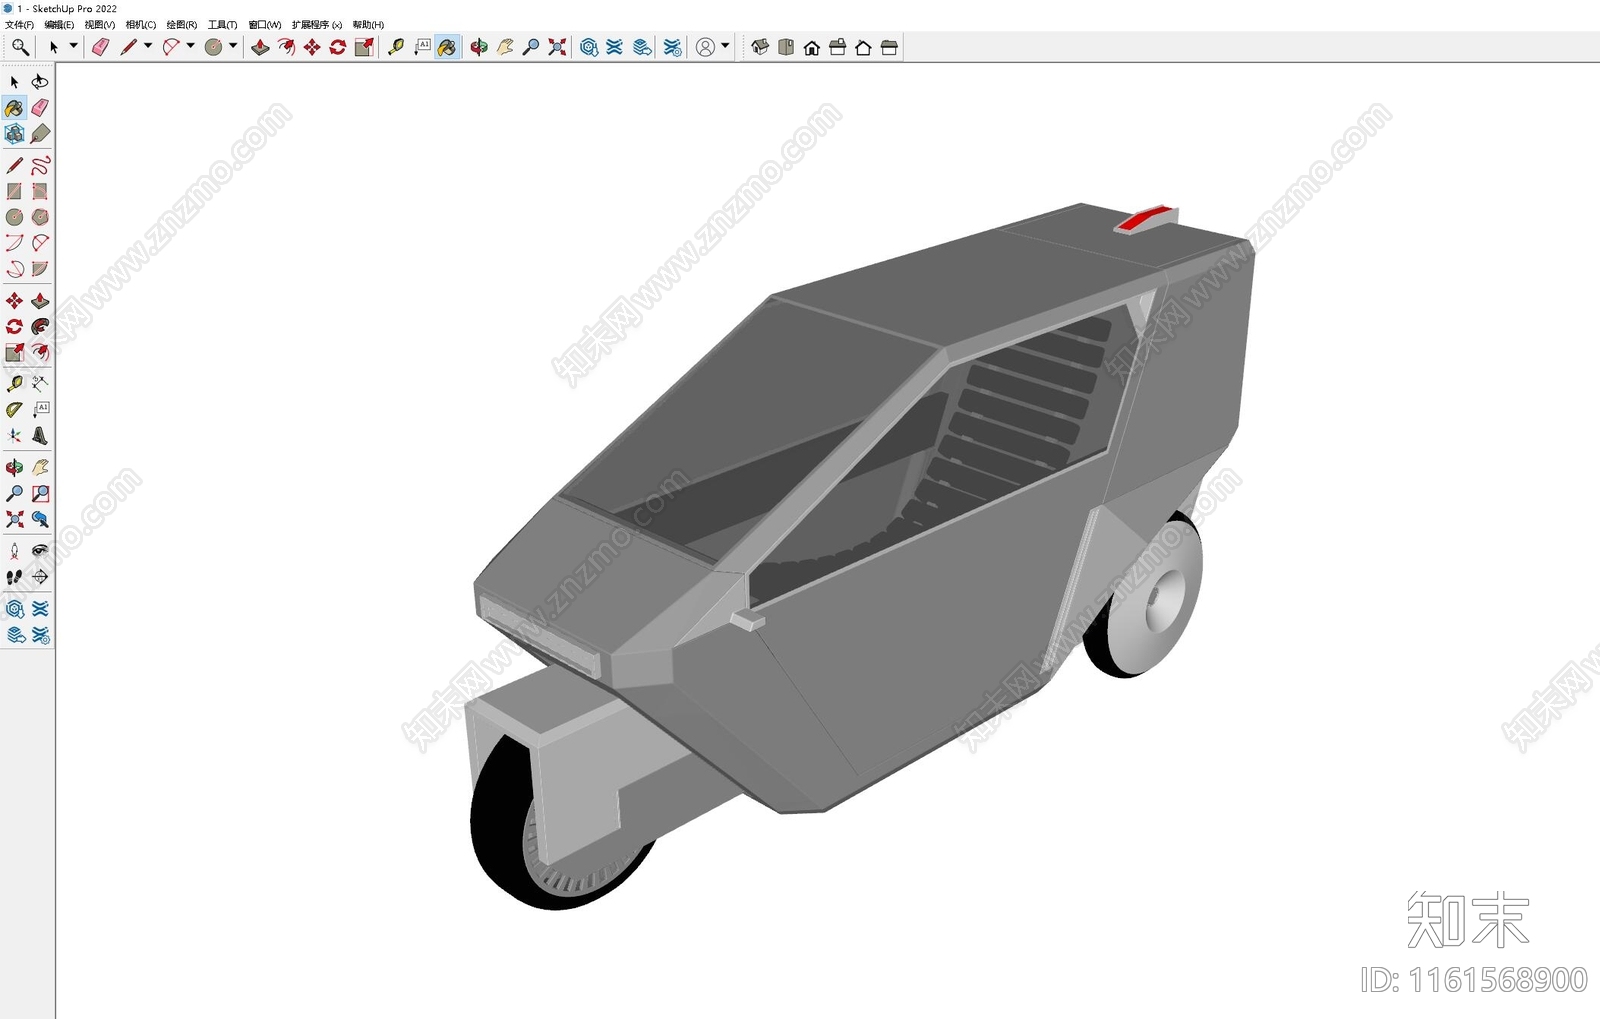
Task: Pick the Freehand drawing tool
Action: [x=40, y=165]
